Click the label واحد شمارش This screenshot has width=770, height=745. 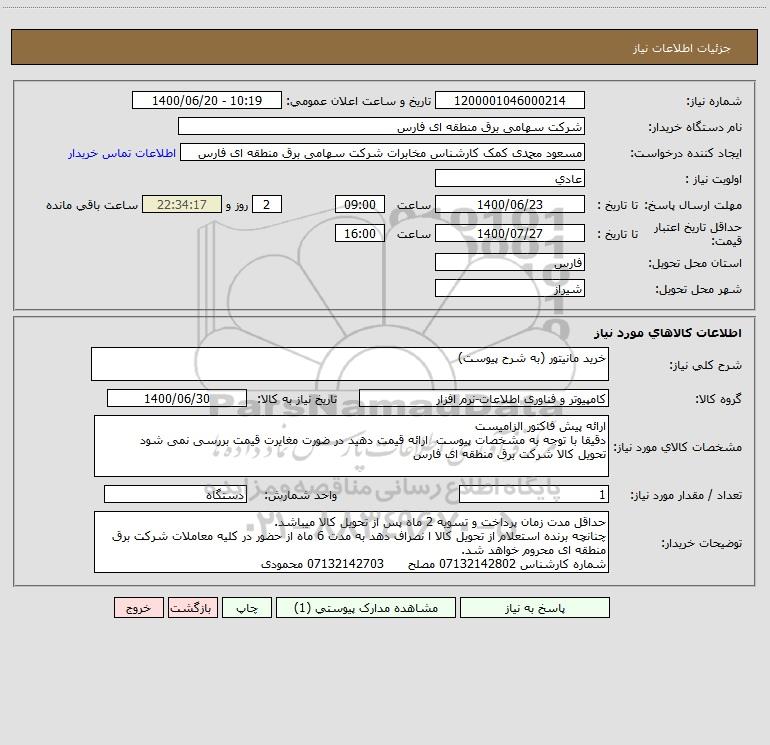click(301, 496)
